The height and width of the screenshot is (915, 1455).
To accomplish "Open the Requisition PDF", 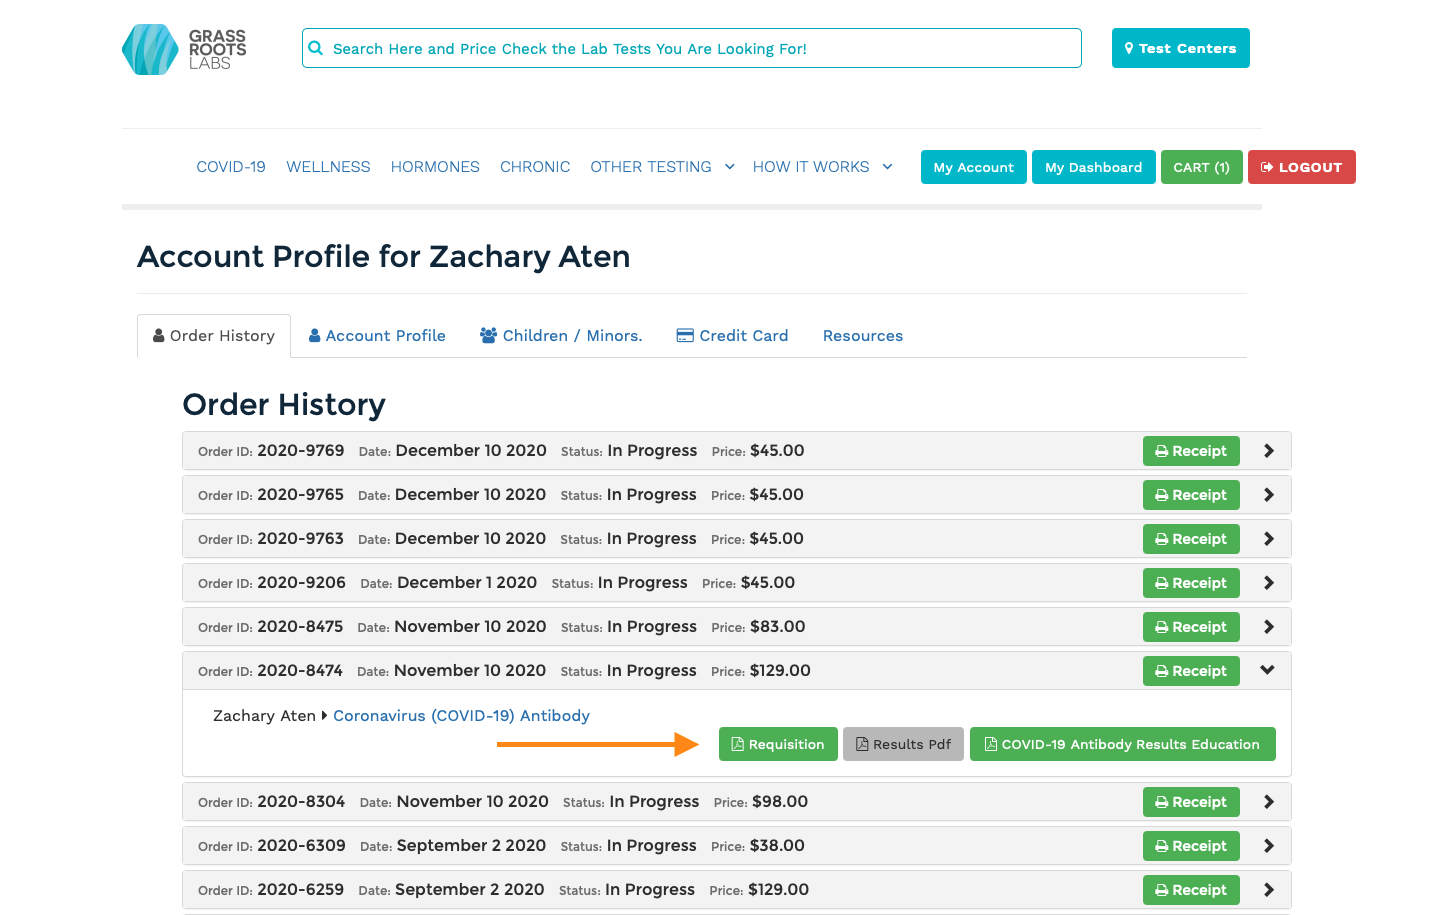I will [777, 744].
